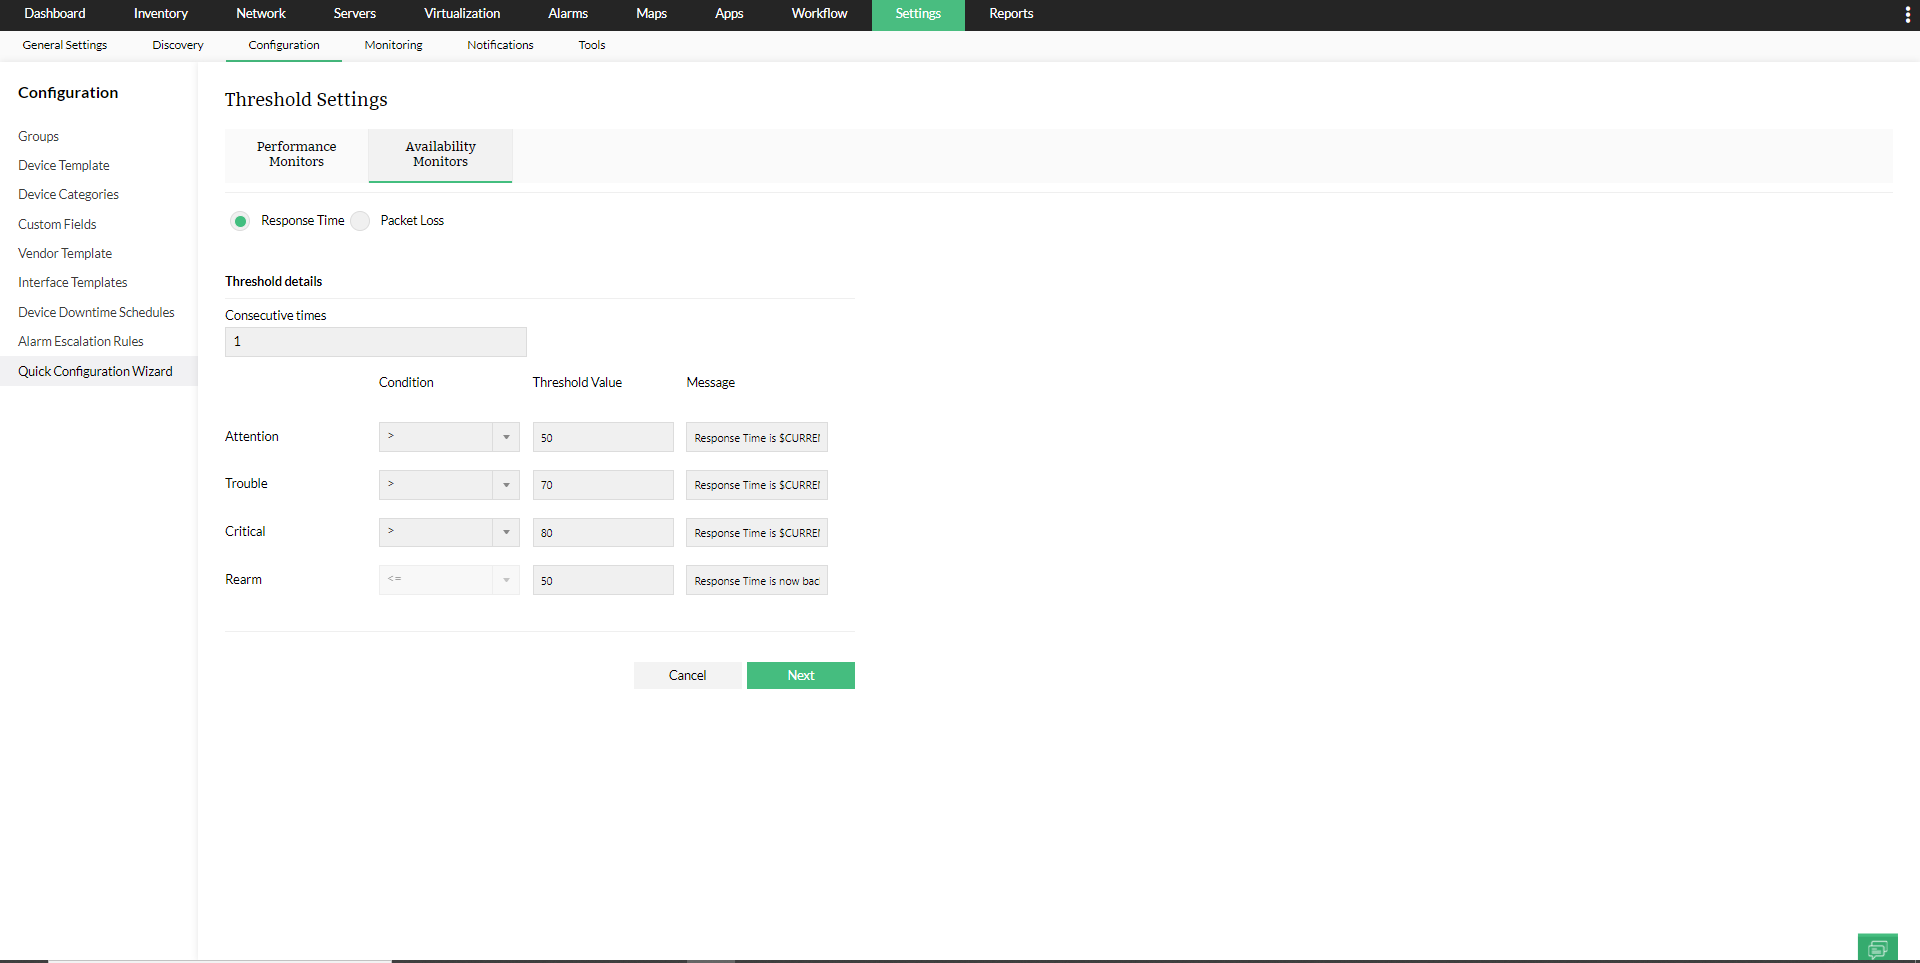Open Device Categories in sidebar
This screenshot has height=963, width=1920.
tap(68, 195)
